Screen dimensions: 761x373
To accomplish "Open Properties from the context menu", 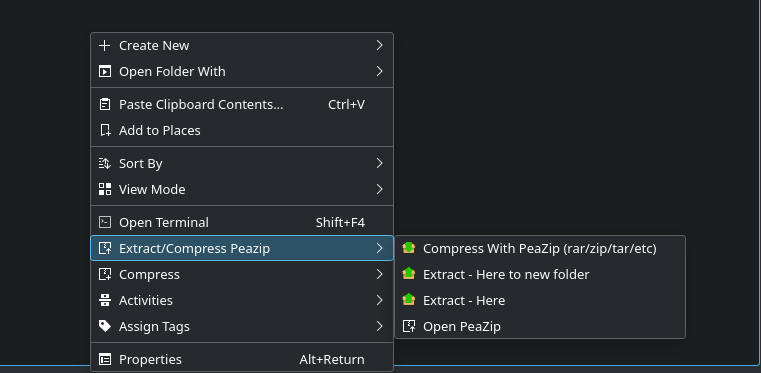I will click(x=242, y=359).
